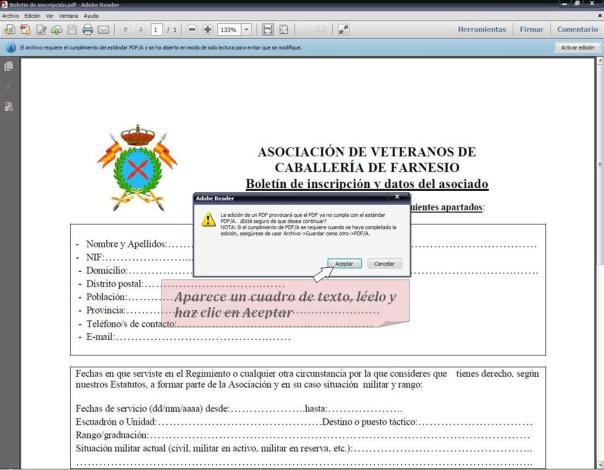Screen dimensions: 604x470
Task: Click the email envelope icon
Action: coord(103,30)
